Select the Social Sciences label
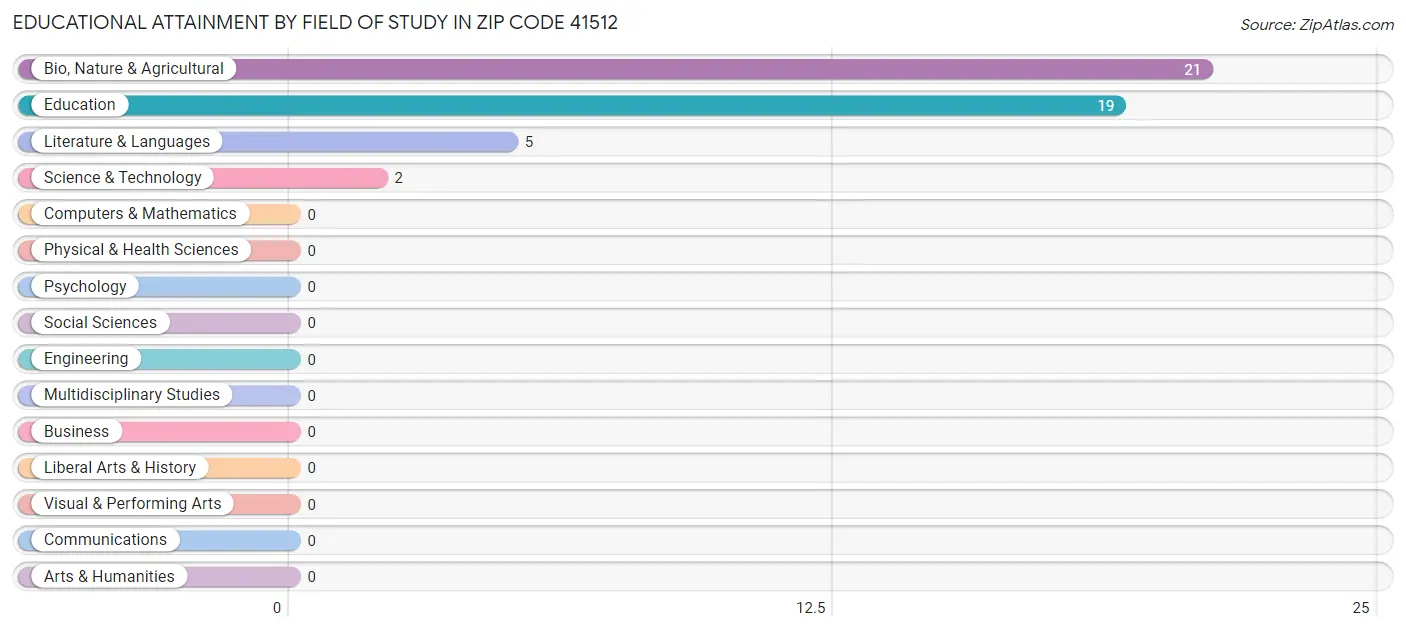Viewport: 1406px width, 631px height. (100, 323)
